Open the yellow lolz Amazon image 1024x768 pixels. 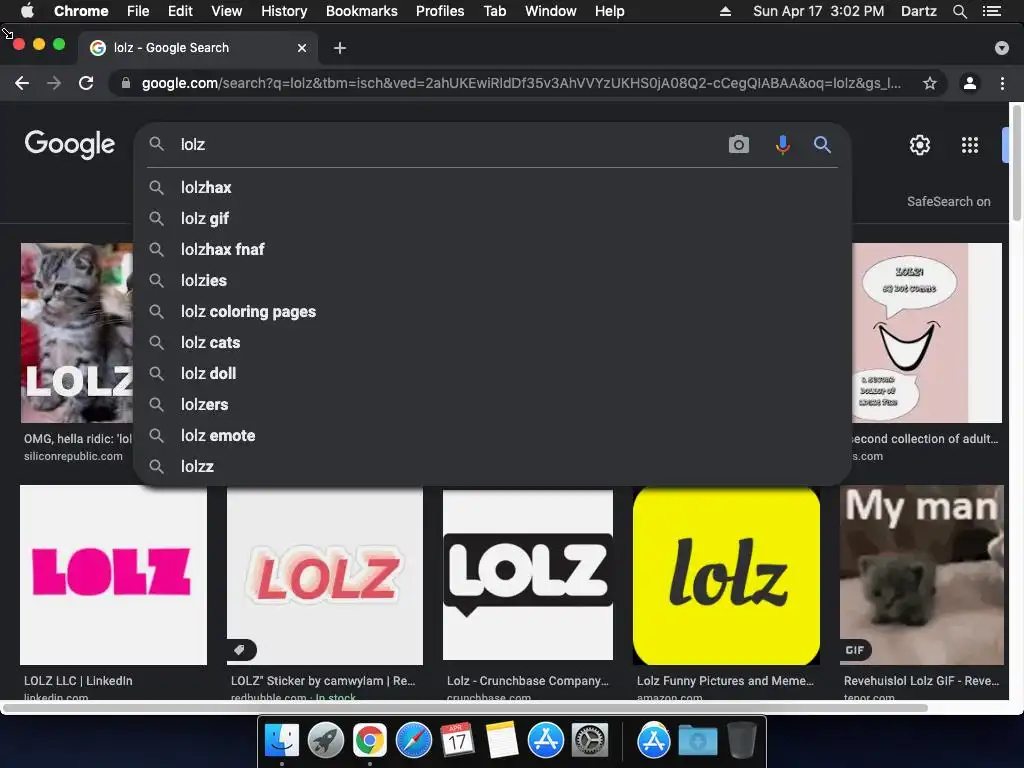726,575
